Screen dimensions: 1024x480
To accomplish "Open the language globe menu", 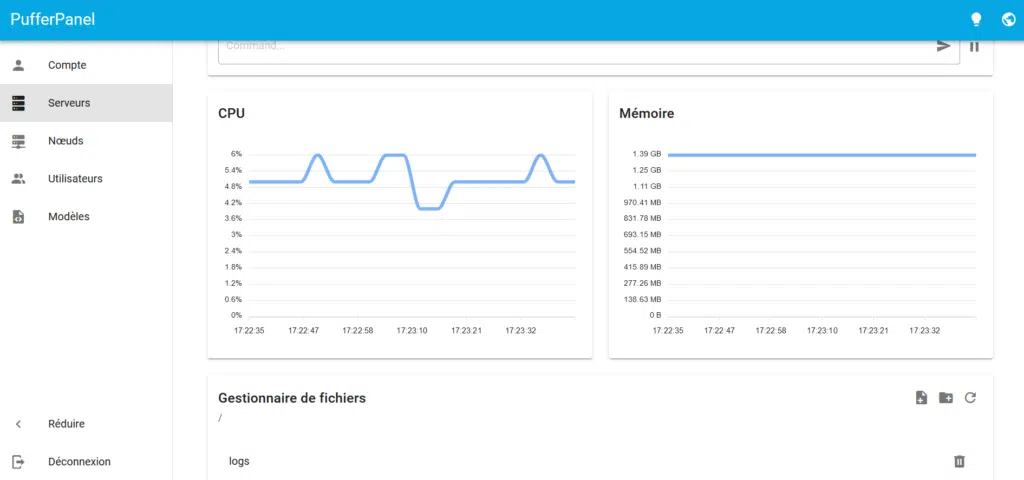I will tap(1008, 20).
